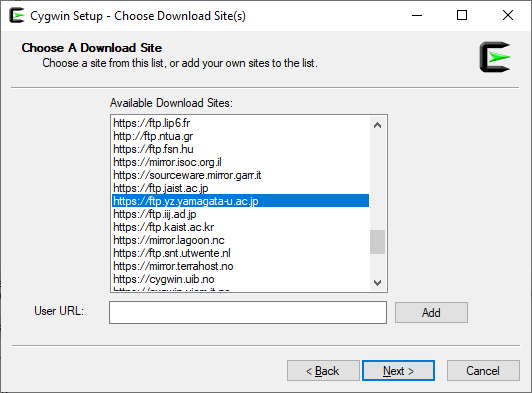This screenshot has height=393, width=532.
Task: Select mirror https://mirror.lagoon.nc
Action: point(240,240)
